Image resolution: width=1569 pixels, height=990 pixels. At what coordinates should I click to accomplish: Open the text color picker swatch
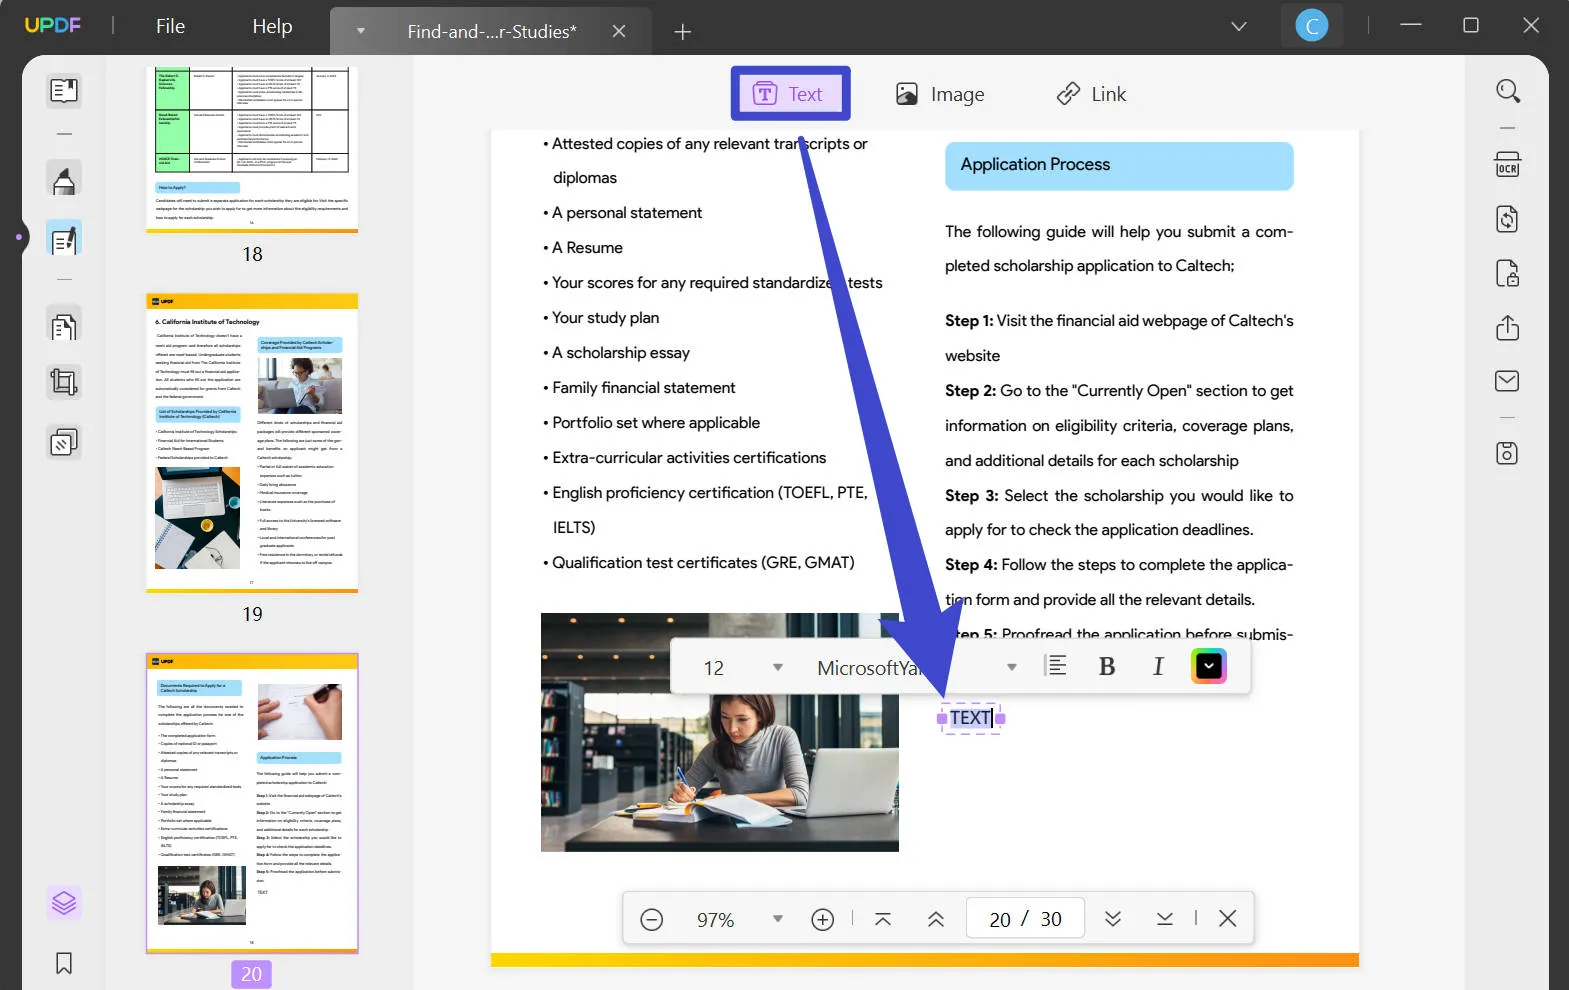(1208, 667)
